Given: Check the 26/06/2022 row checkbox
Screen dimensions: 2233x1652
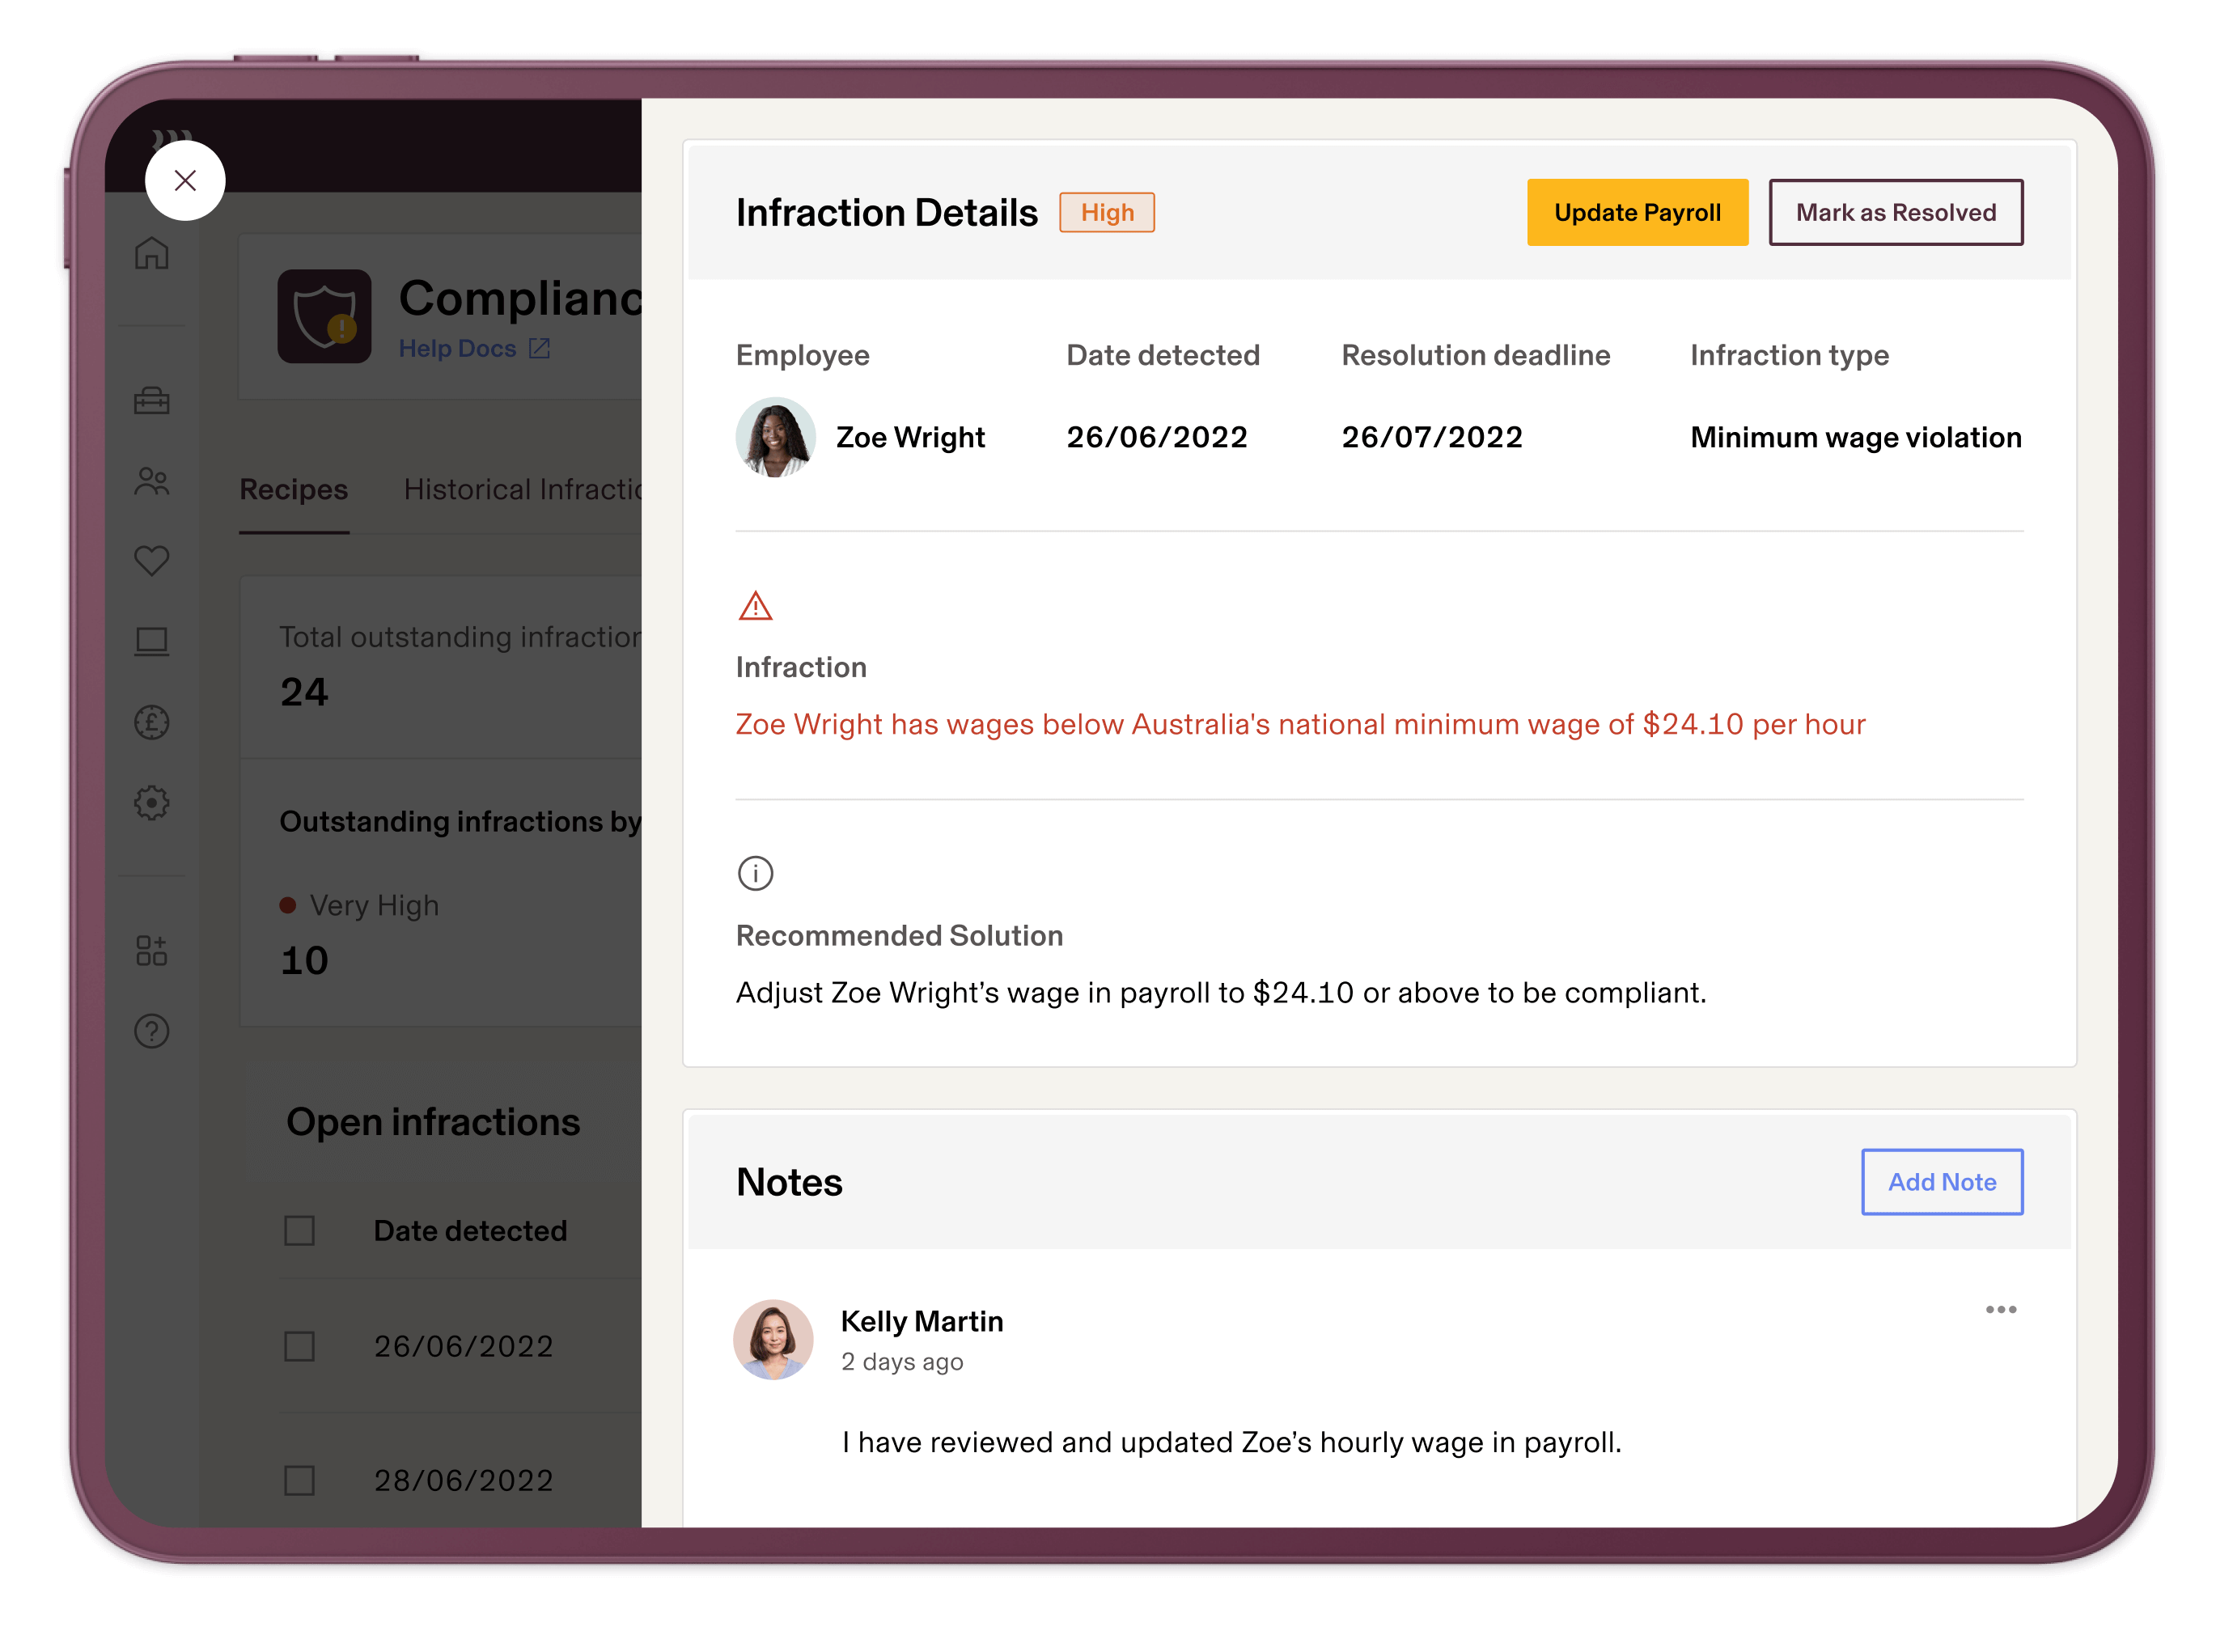Looking at the screenshot, I should pyautogui.click(x=299, y=1346).
